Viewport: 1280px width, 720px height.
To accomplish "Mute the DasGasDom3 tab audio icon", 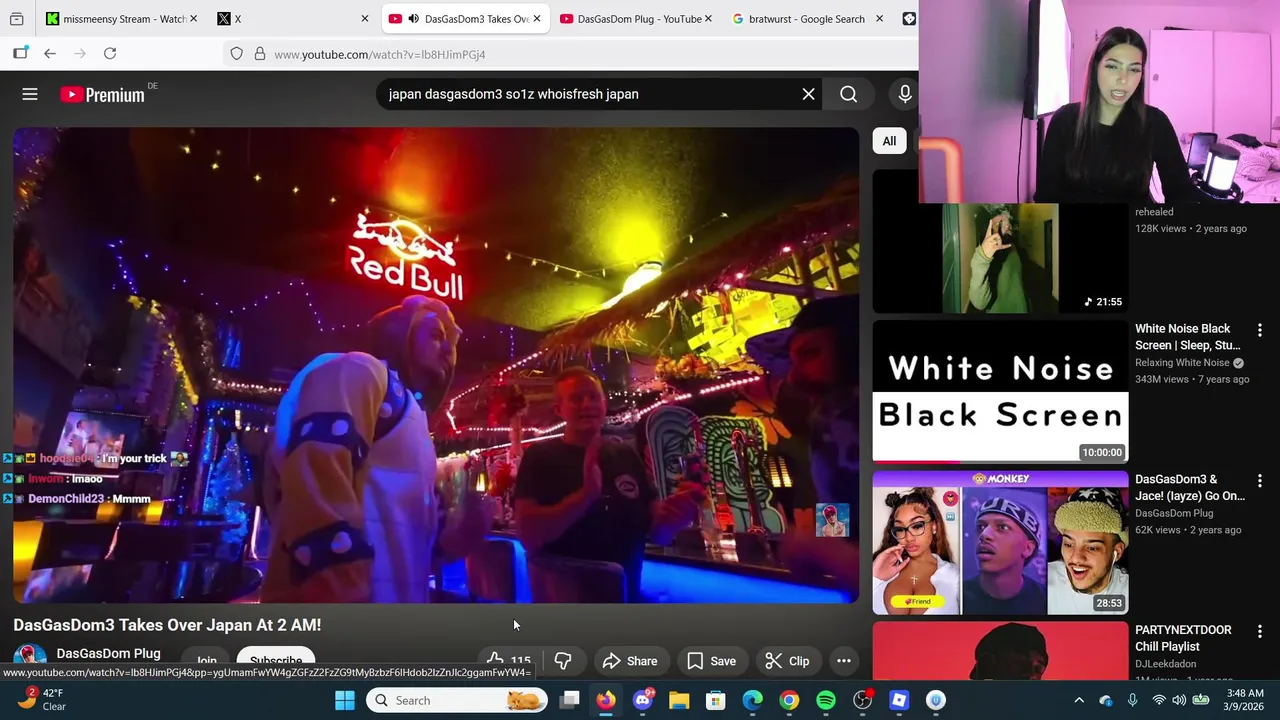I will pos(413,19).
